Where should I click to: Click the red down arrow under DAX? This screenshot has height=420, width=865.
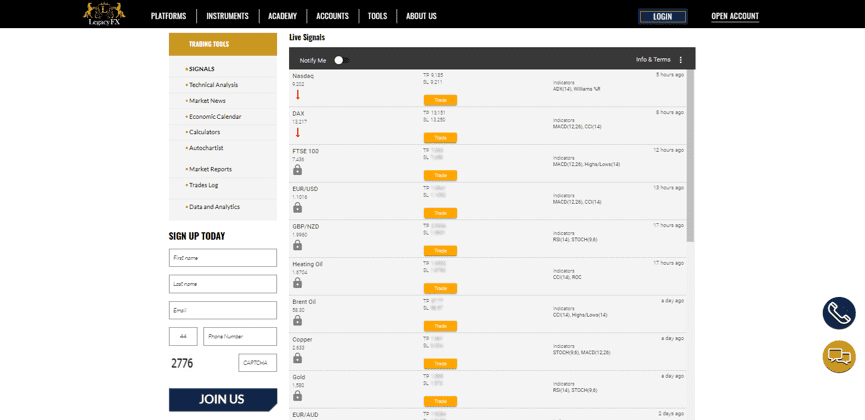(x=297, y=132)
